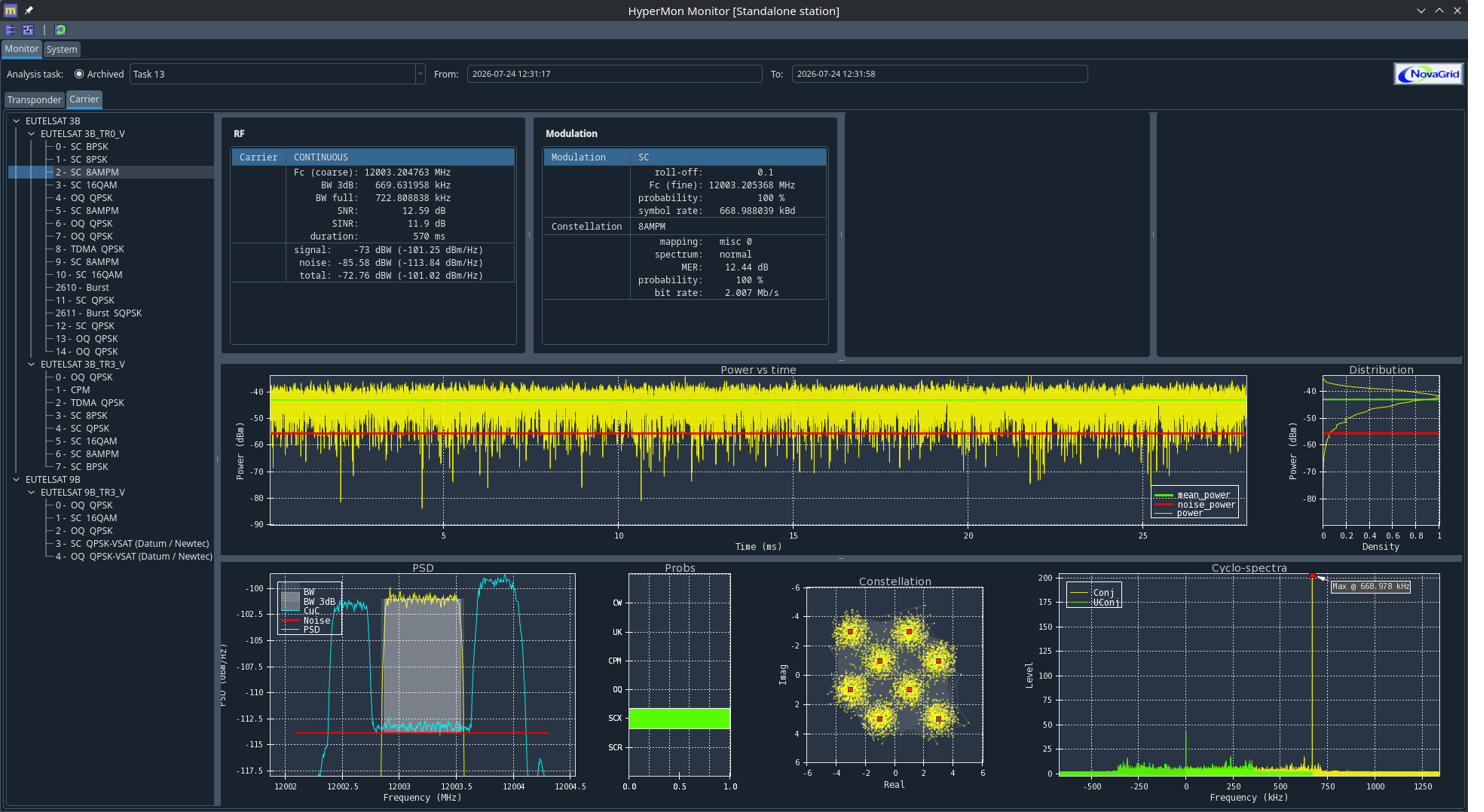Switch to the Monitor tab

coord(21,49)
